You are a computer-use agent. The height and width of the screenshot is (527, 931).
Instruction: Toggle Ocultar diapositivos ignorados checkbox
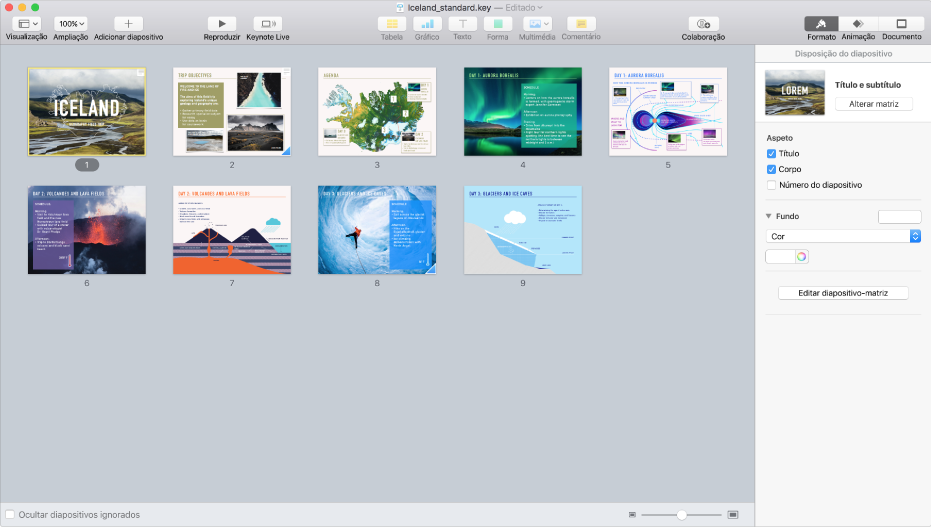point(10,515)
